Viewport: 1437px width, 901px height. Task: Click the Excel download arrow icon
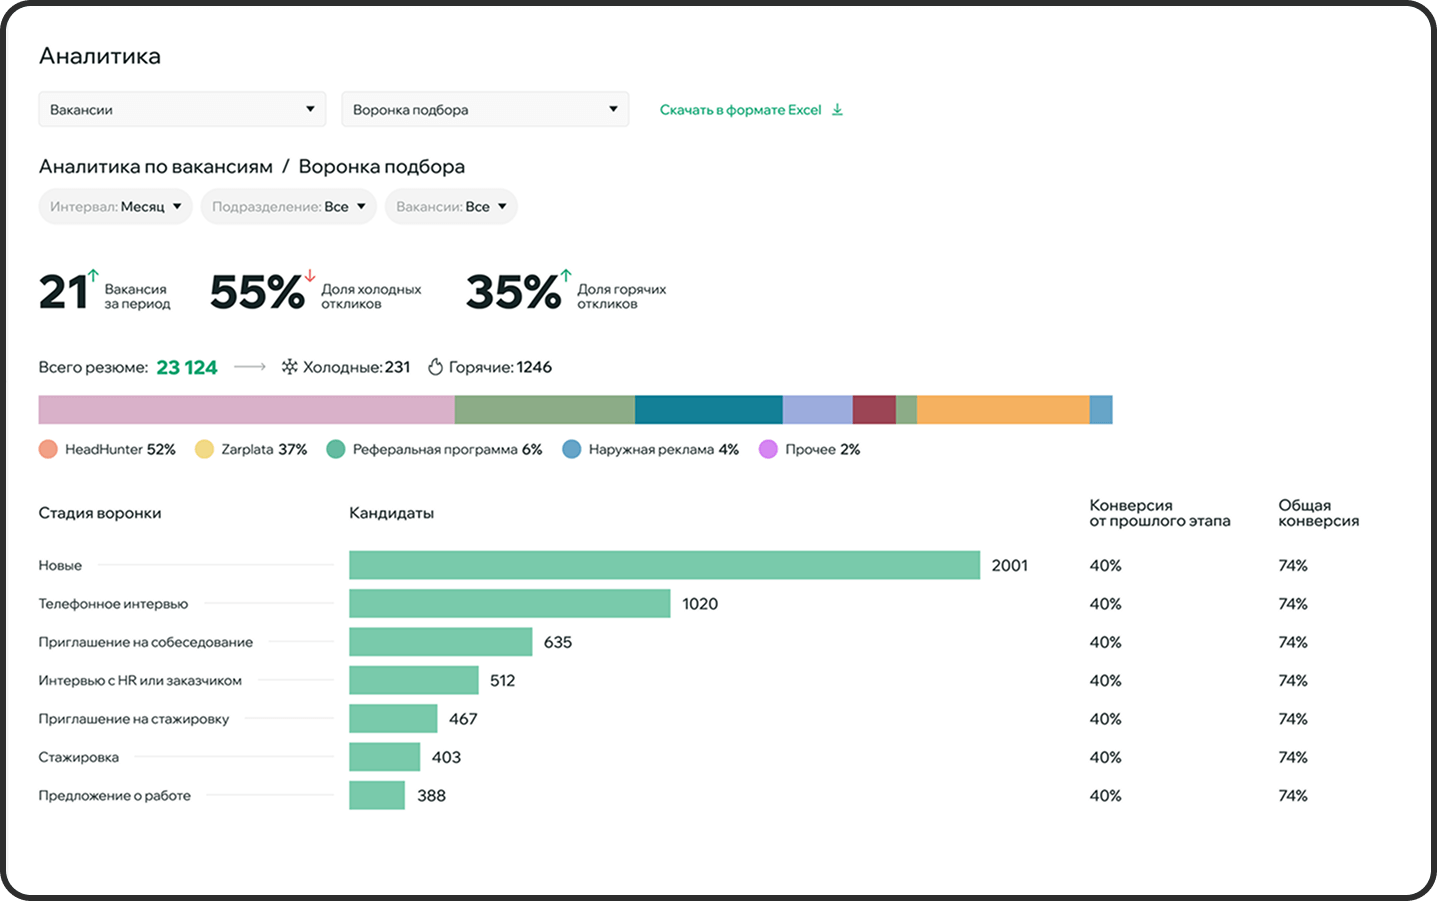(x=837, y=110)
